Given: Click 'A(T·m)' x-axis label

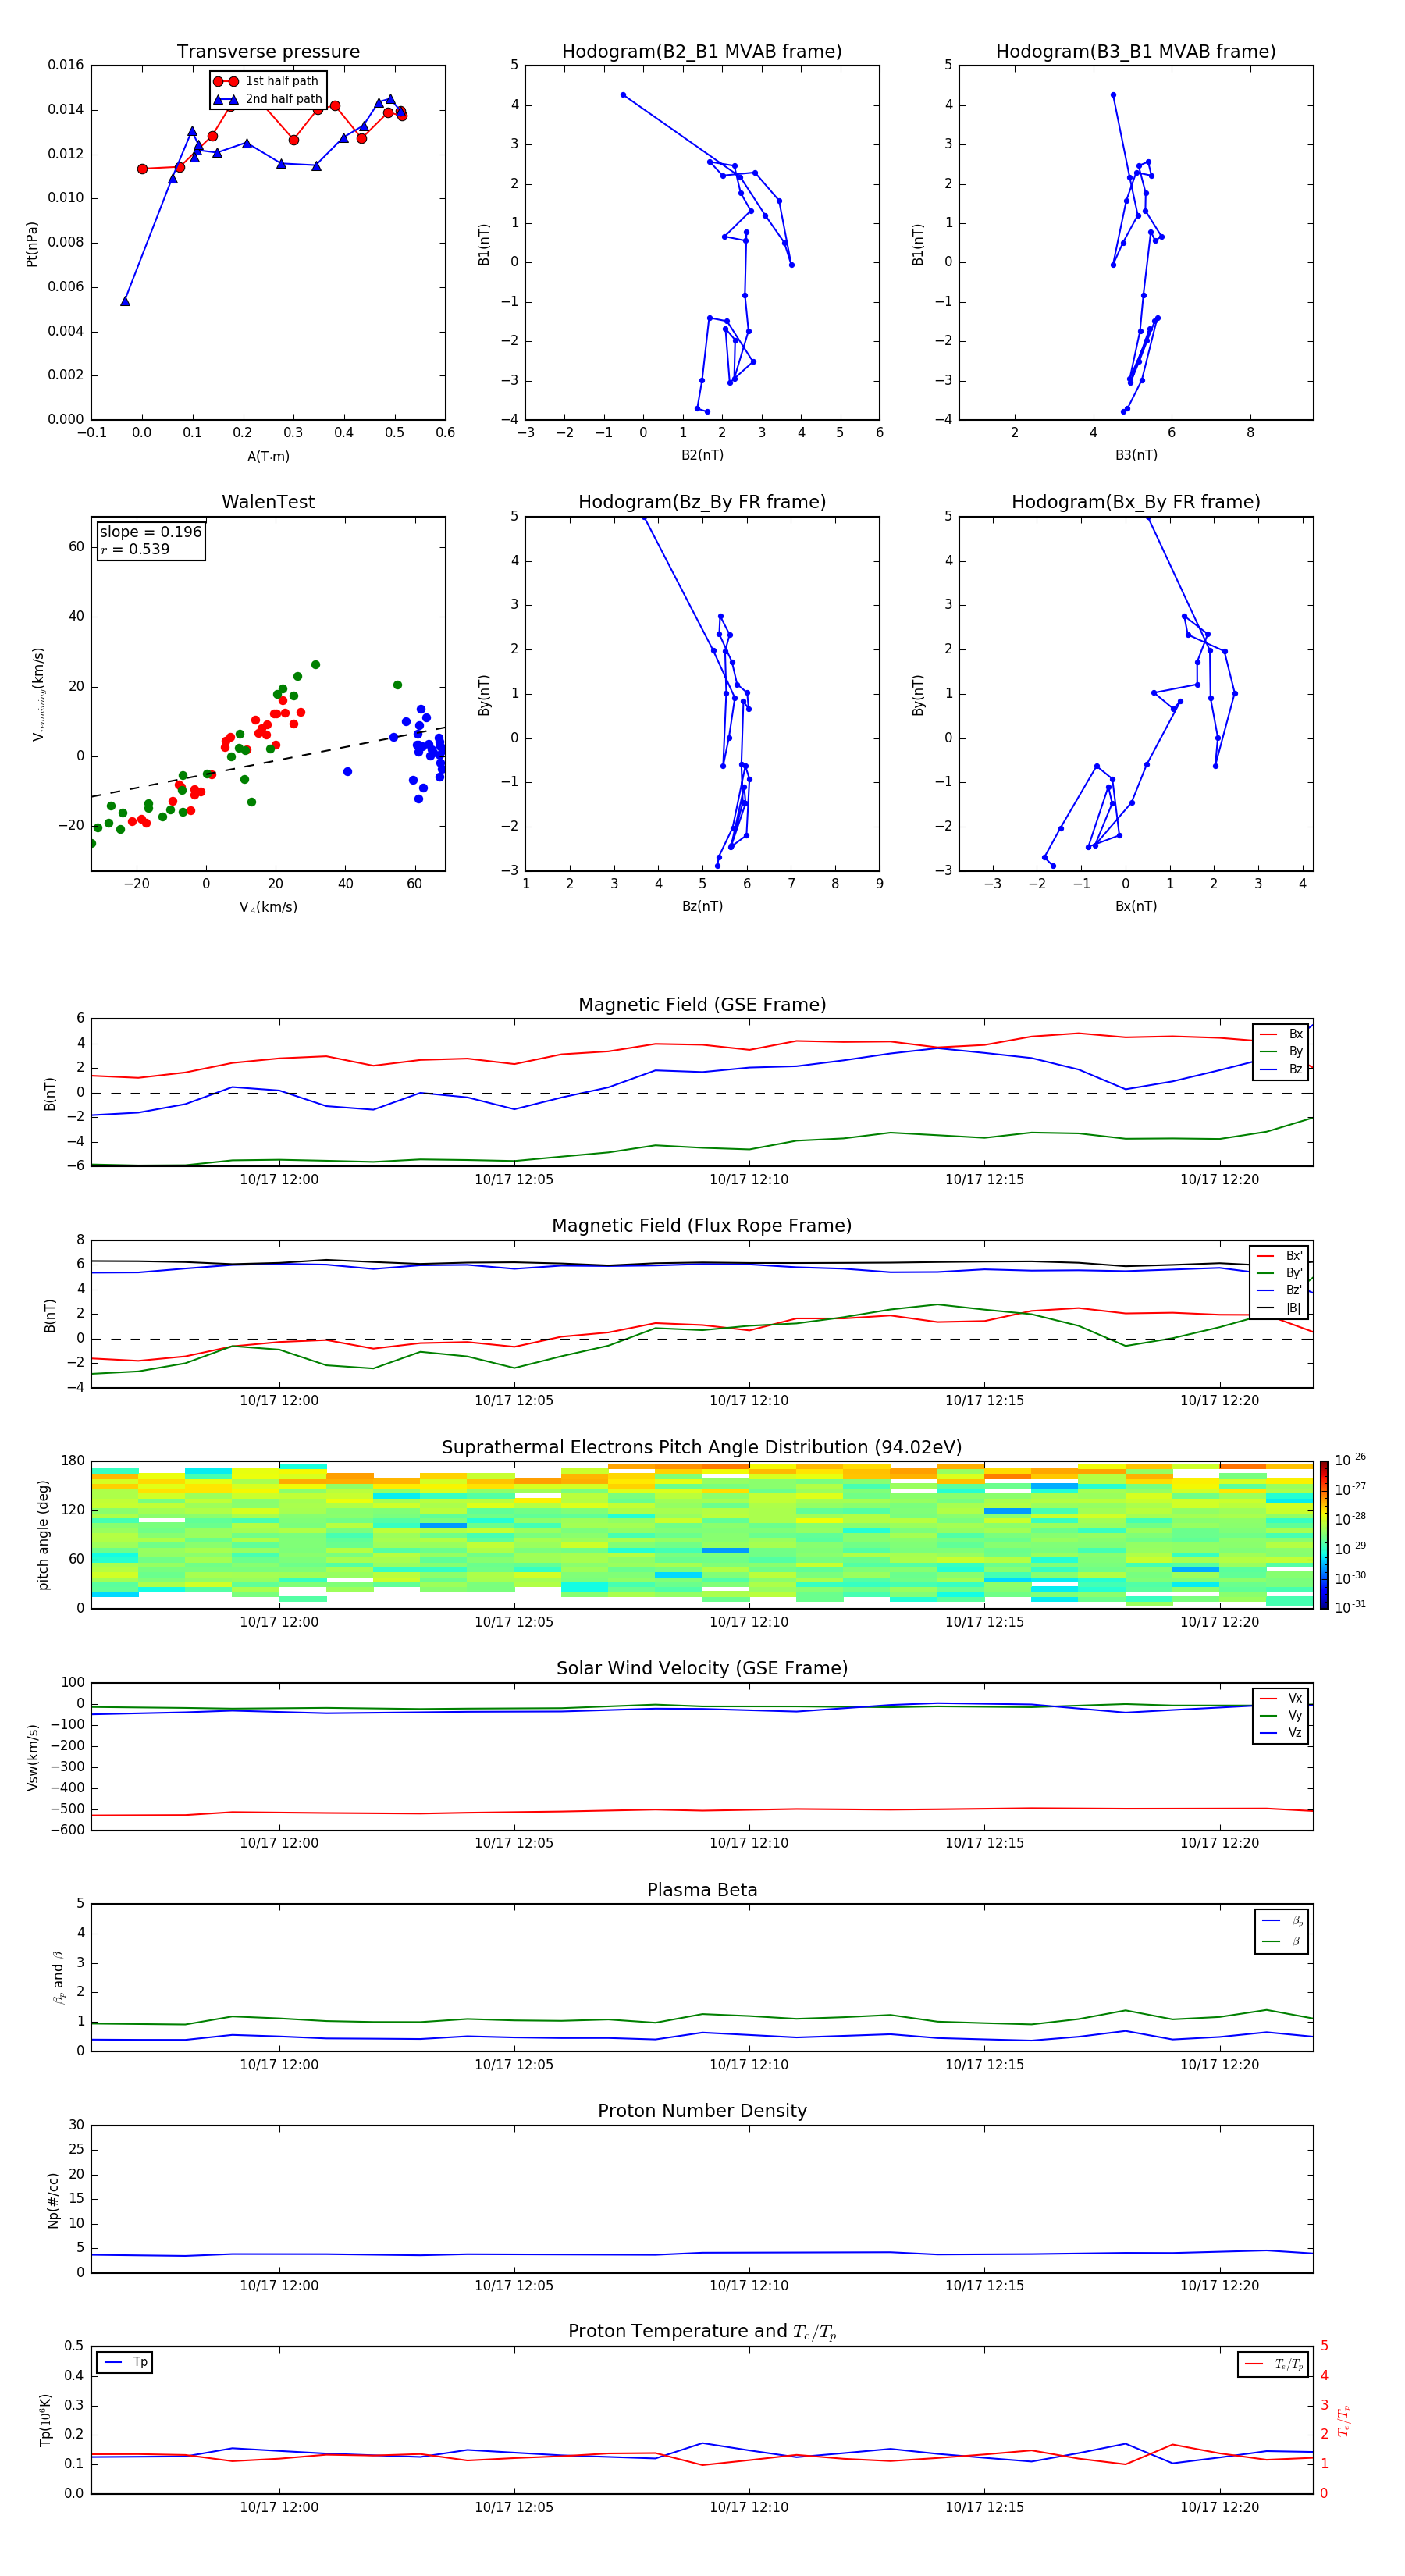Looking at the screenshot, I should point(268,457).
